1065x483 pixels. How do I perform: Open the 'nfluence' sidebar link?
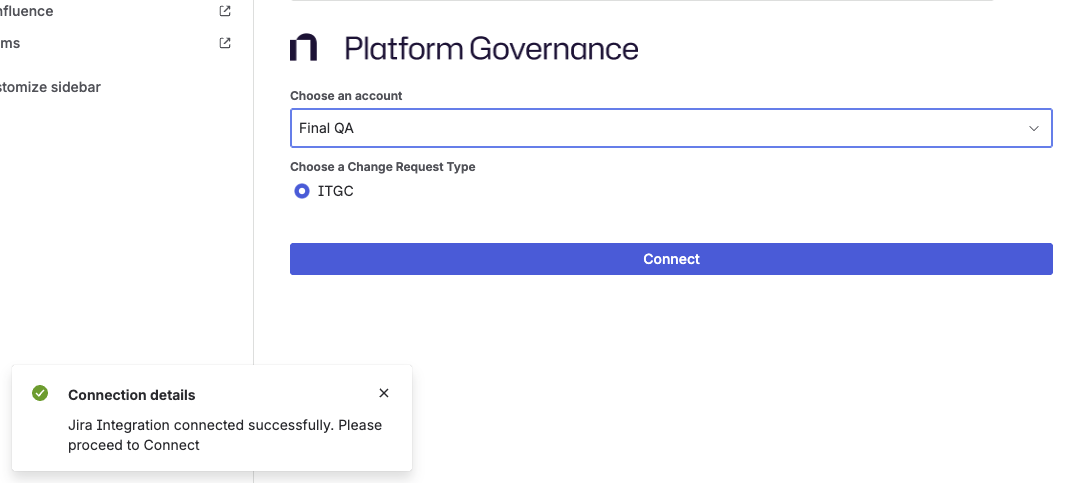pos(26,11)
